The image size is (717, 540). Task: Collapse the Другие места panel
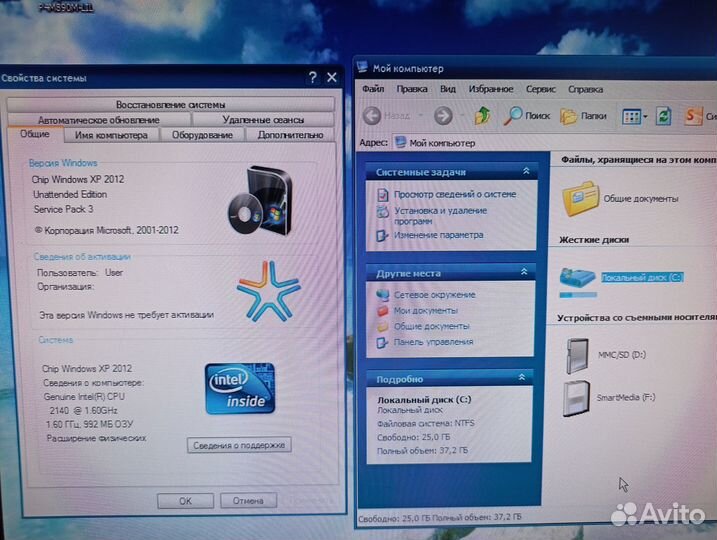pos(524,272)
